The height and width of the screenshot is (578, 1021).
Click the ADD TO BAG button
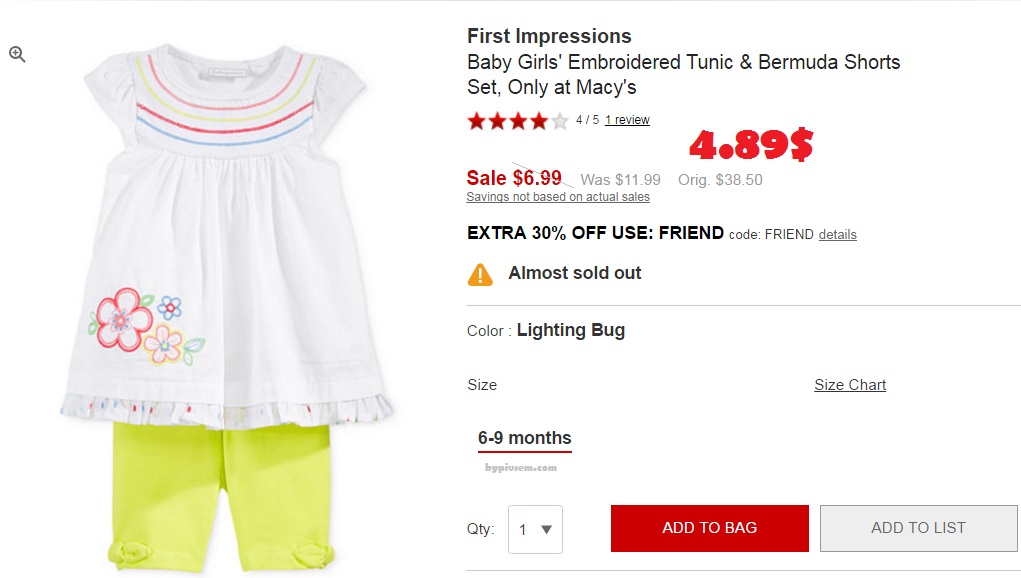tap(709, 528)
